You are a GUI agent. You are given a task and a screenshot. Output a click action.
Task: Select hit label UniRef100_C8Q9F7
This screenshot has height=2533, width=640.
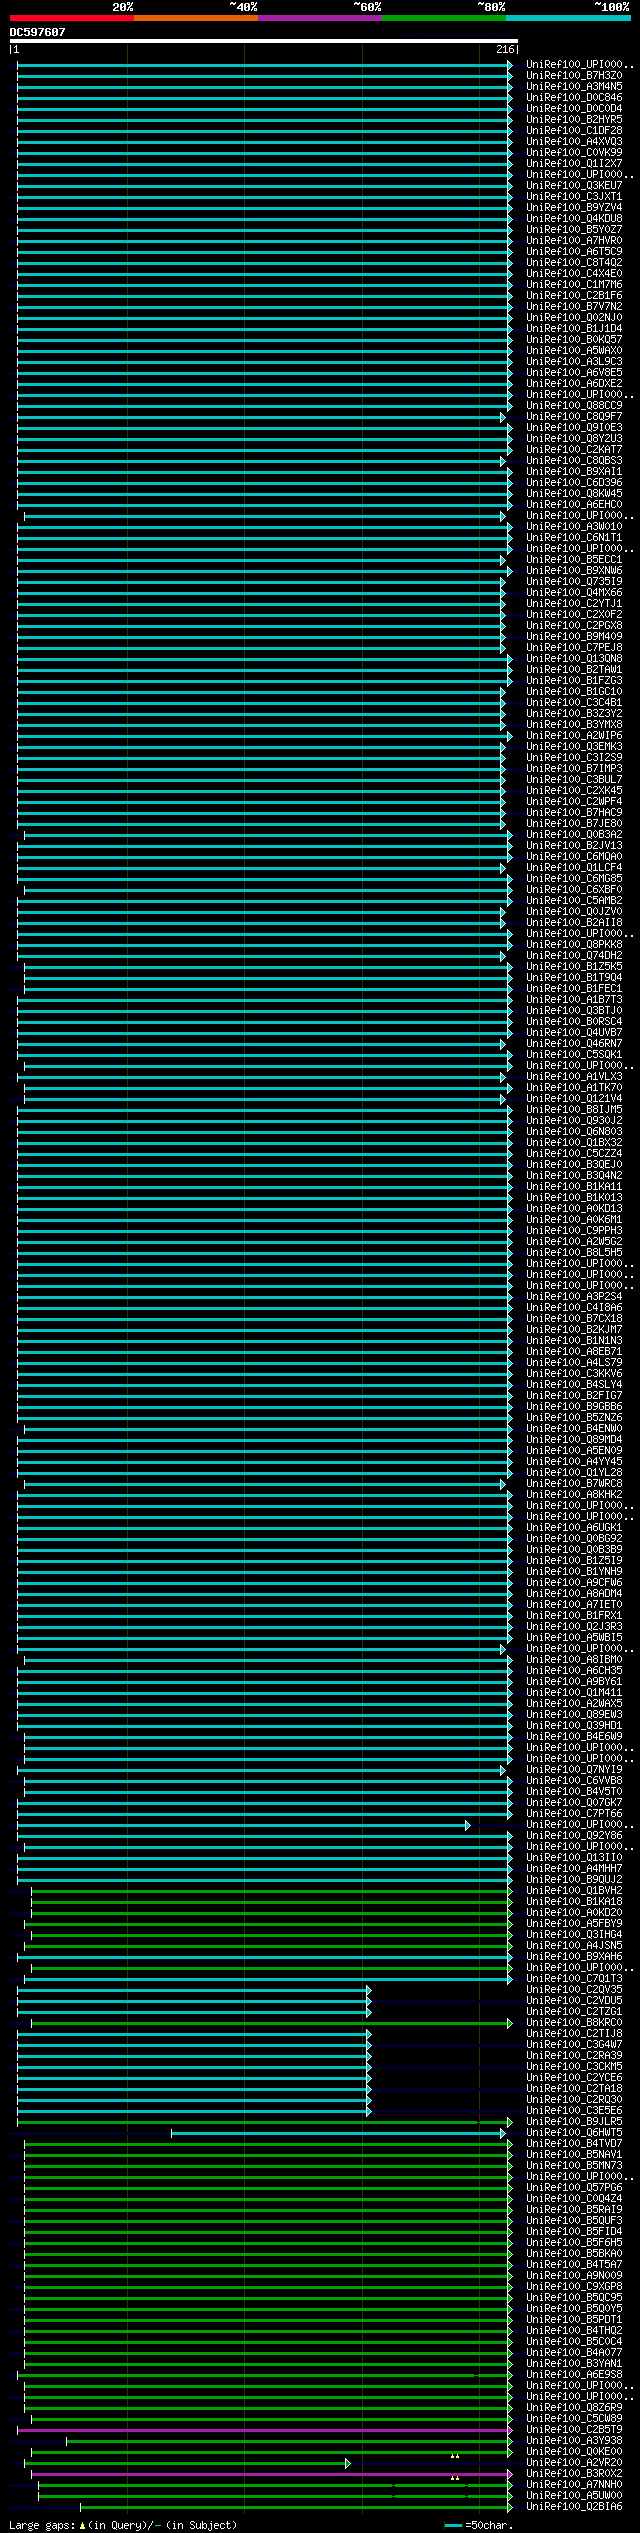click(574, 416)
